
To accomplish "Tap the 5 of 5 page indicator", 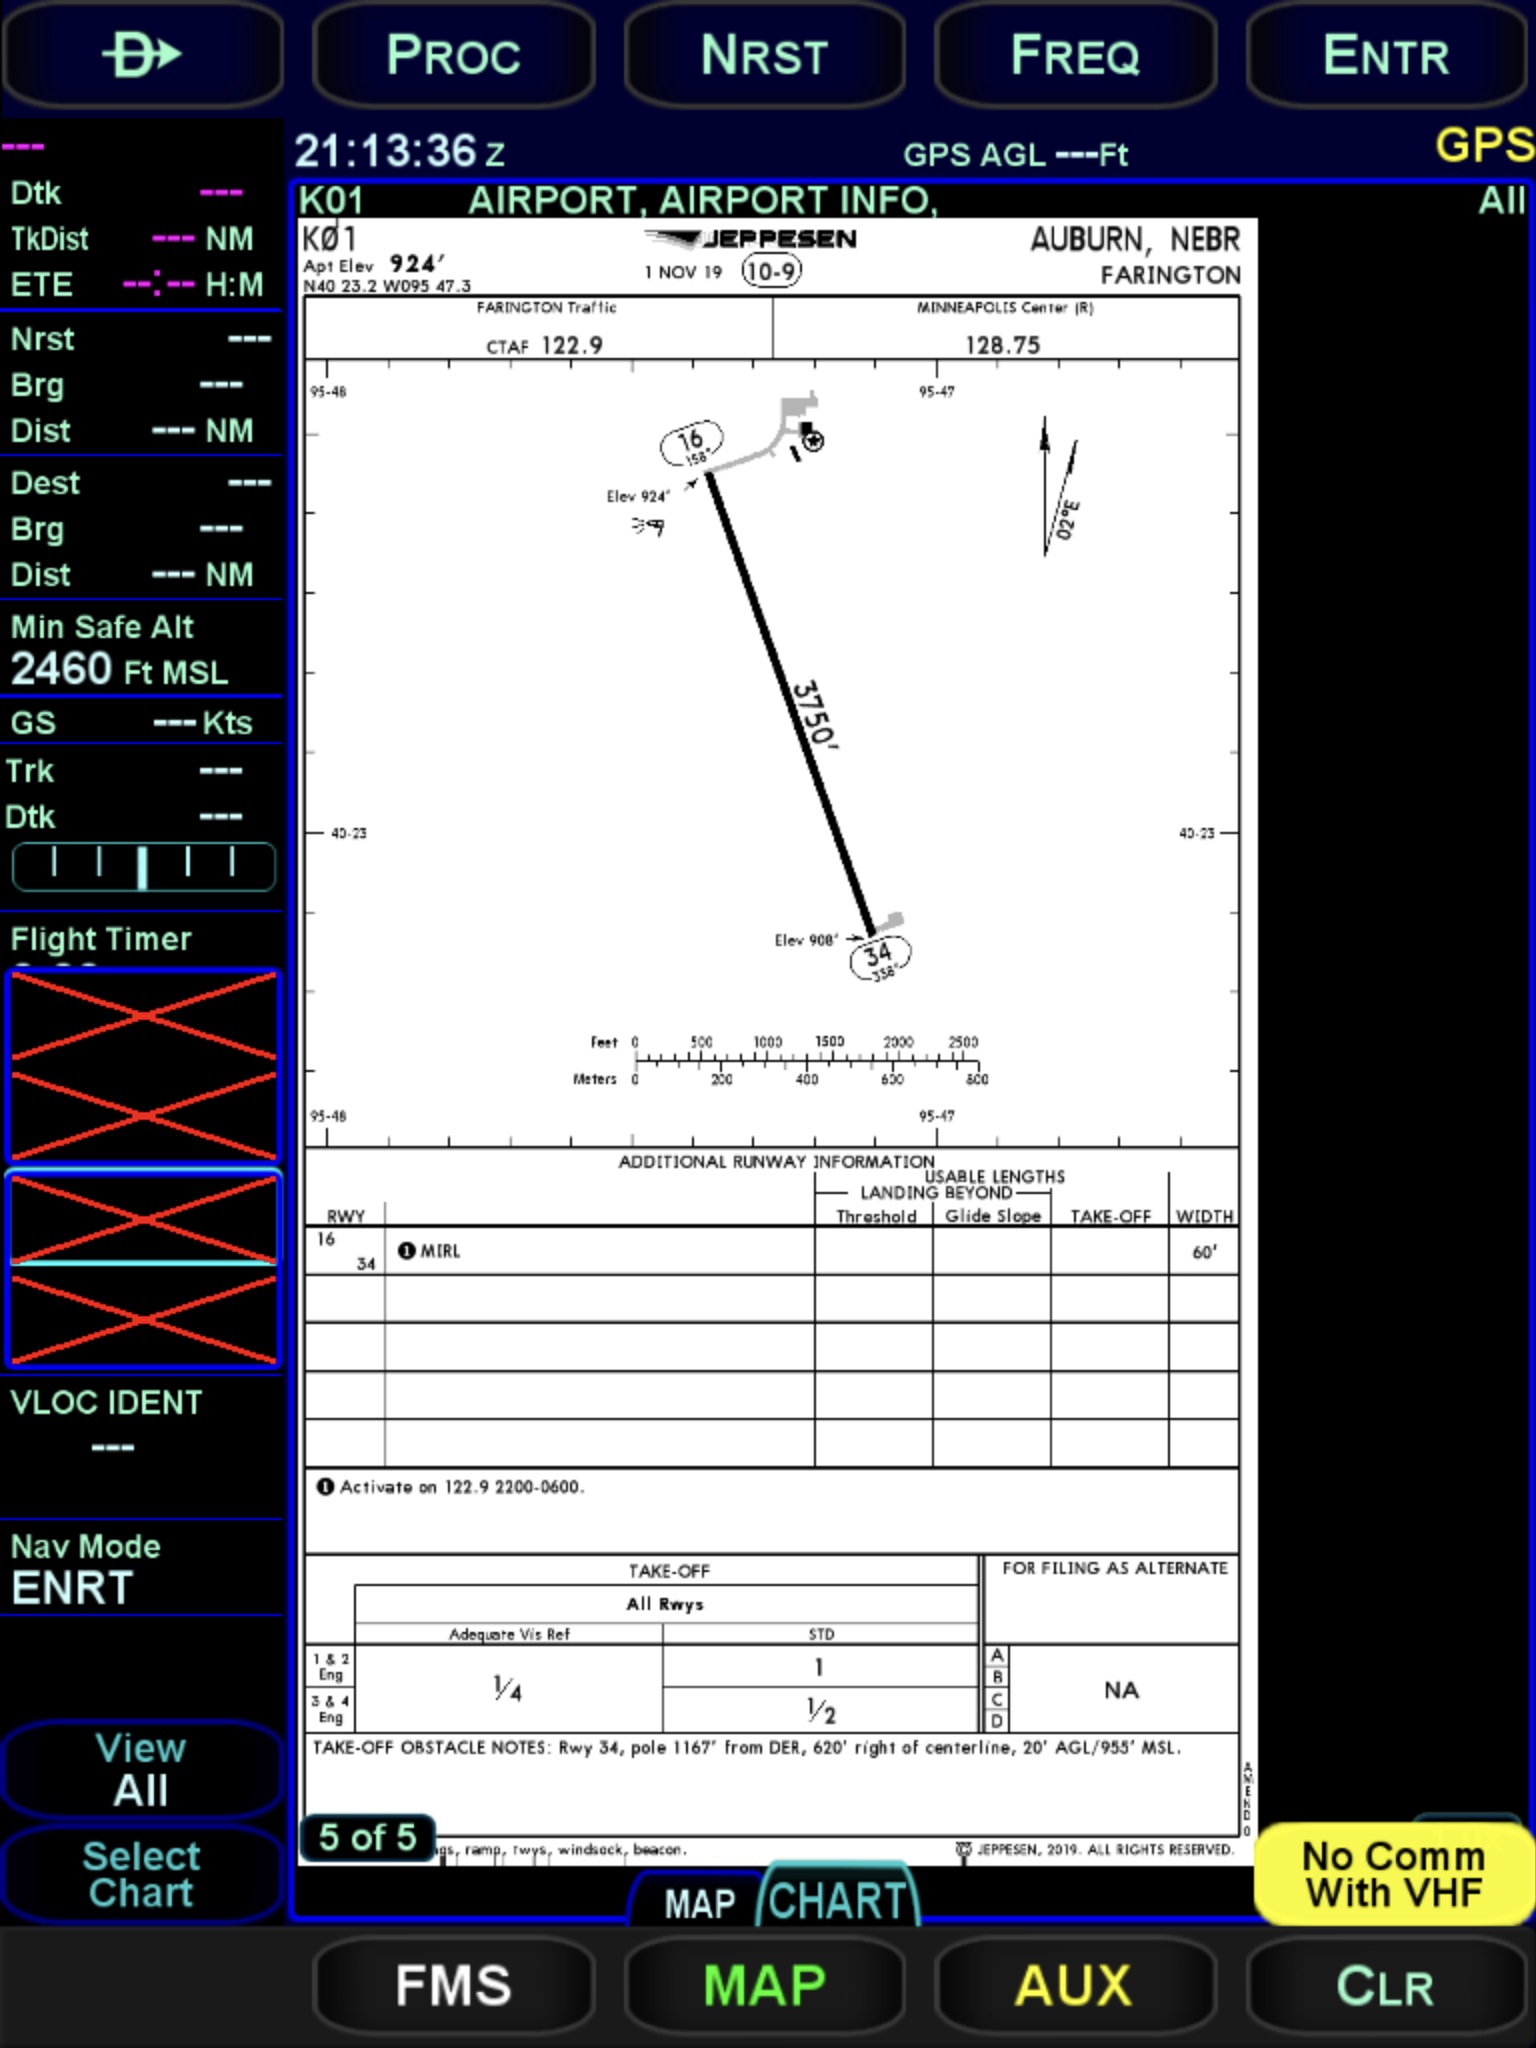I will coord(367,1837).
